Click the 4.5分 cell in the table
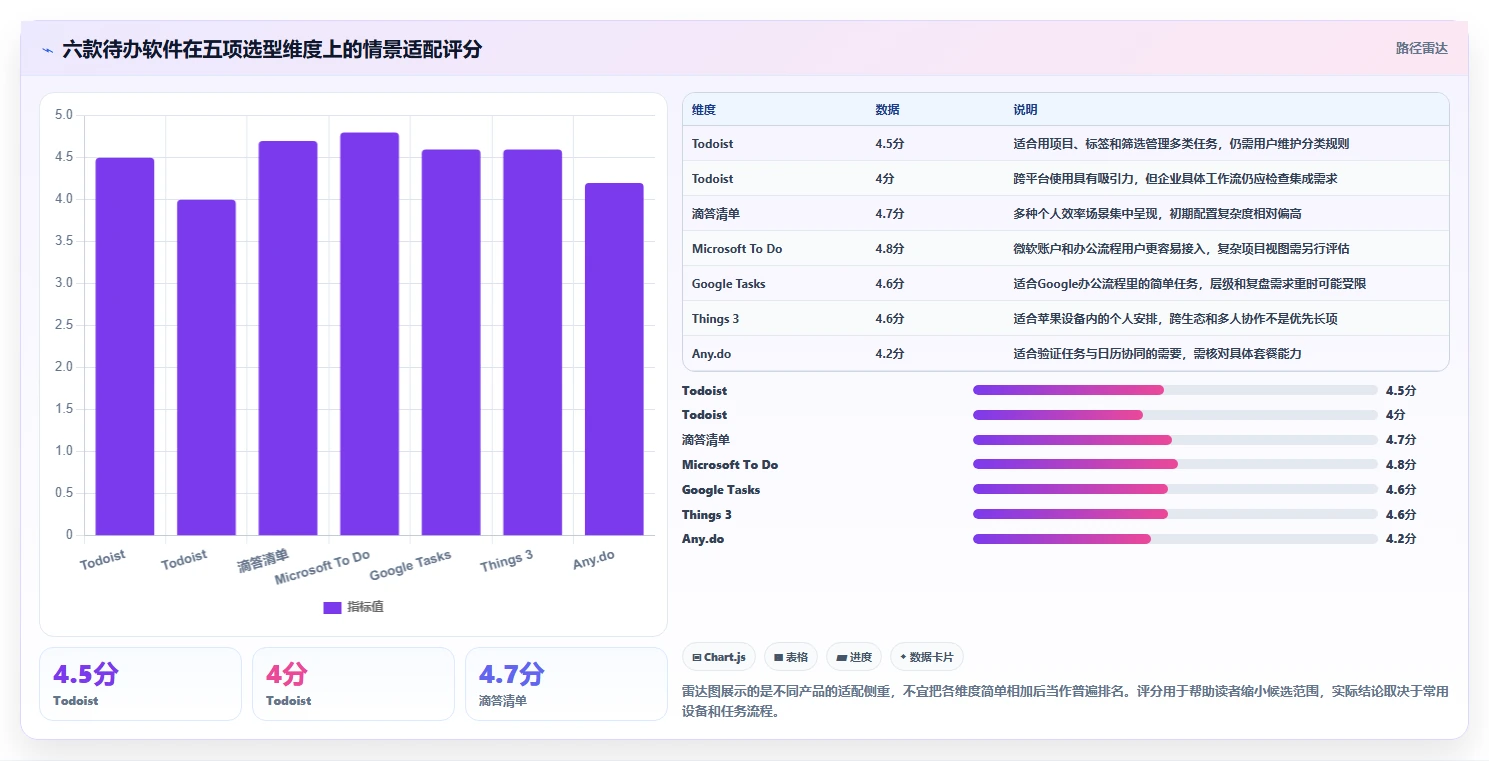Image resolution: width=1489 pixels, height=761 pixels. tap(890, 144)
